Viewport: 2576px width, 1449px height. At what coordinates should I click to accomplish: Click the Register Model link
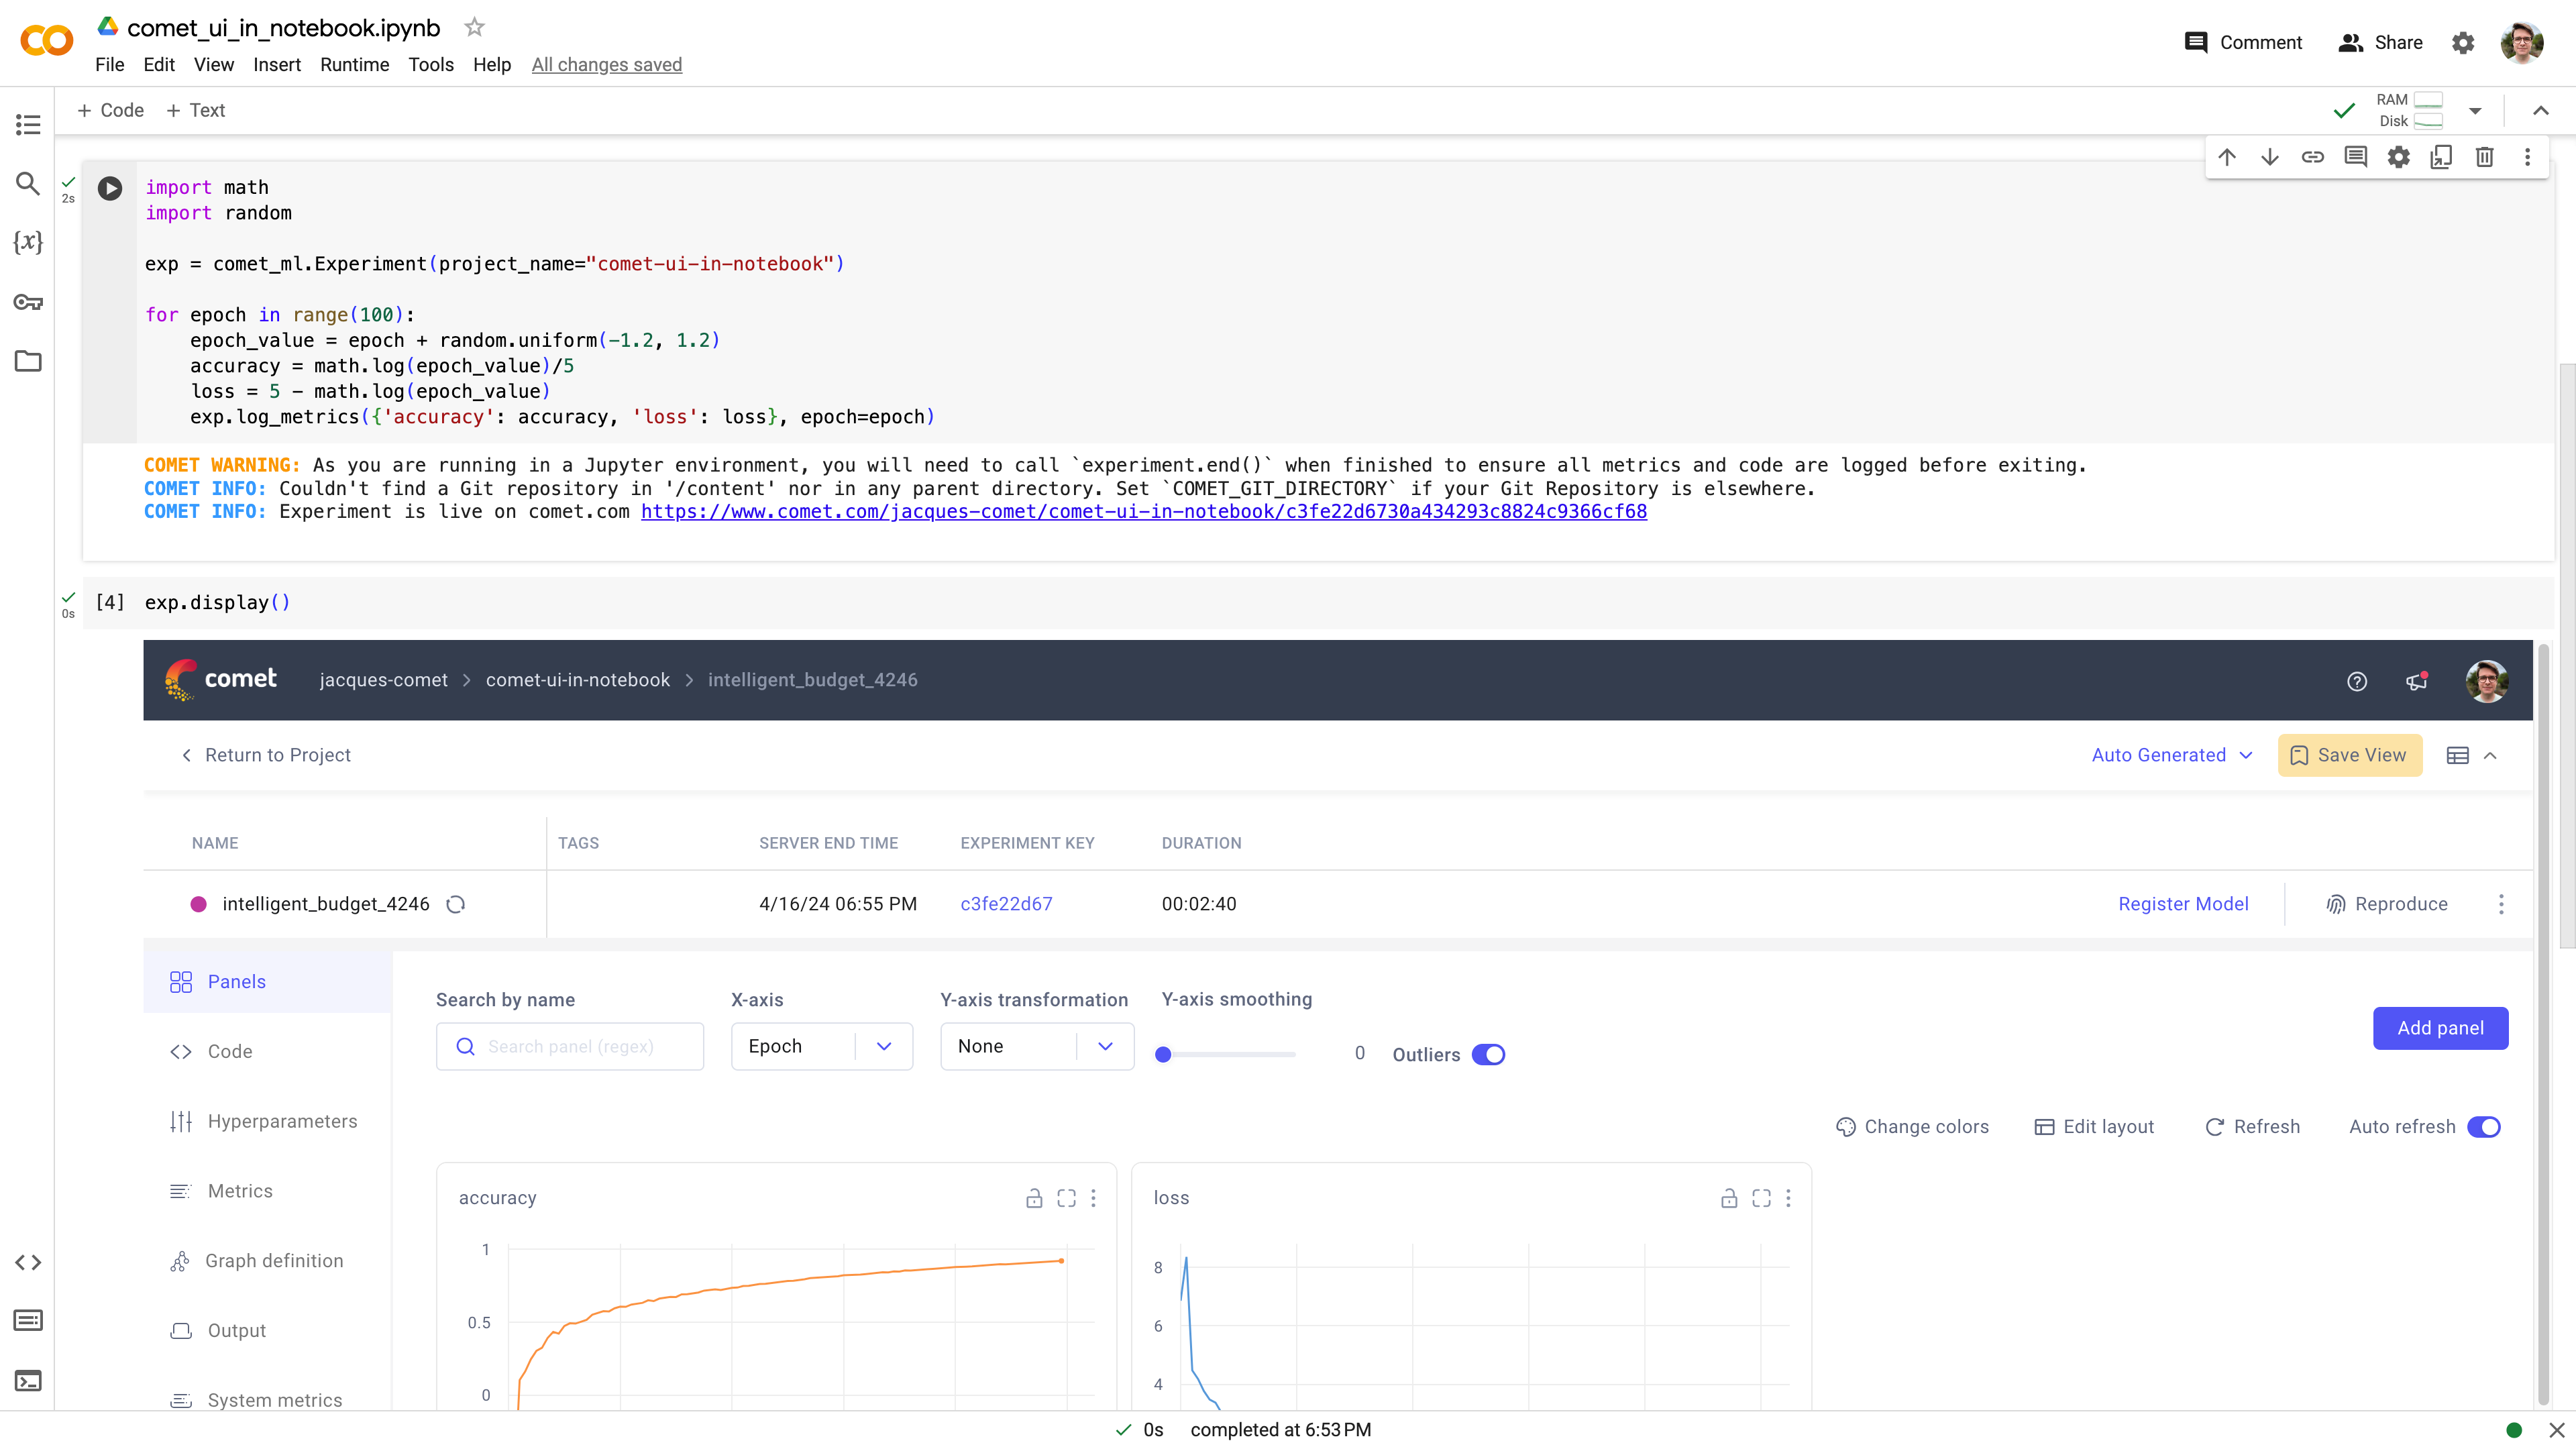(x=2183, y=903)
